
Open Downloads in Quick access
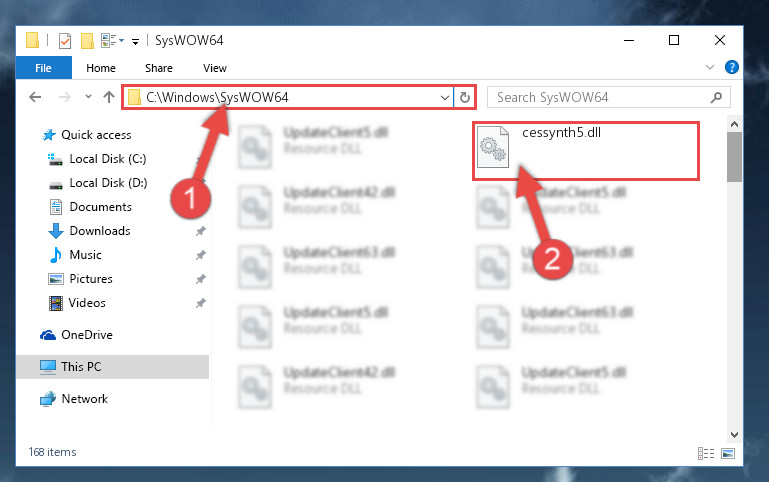point(100,230)
